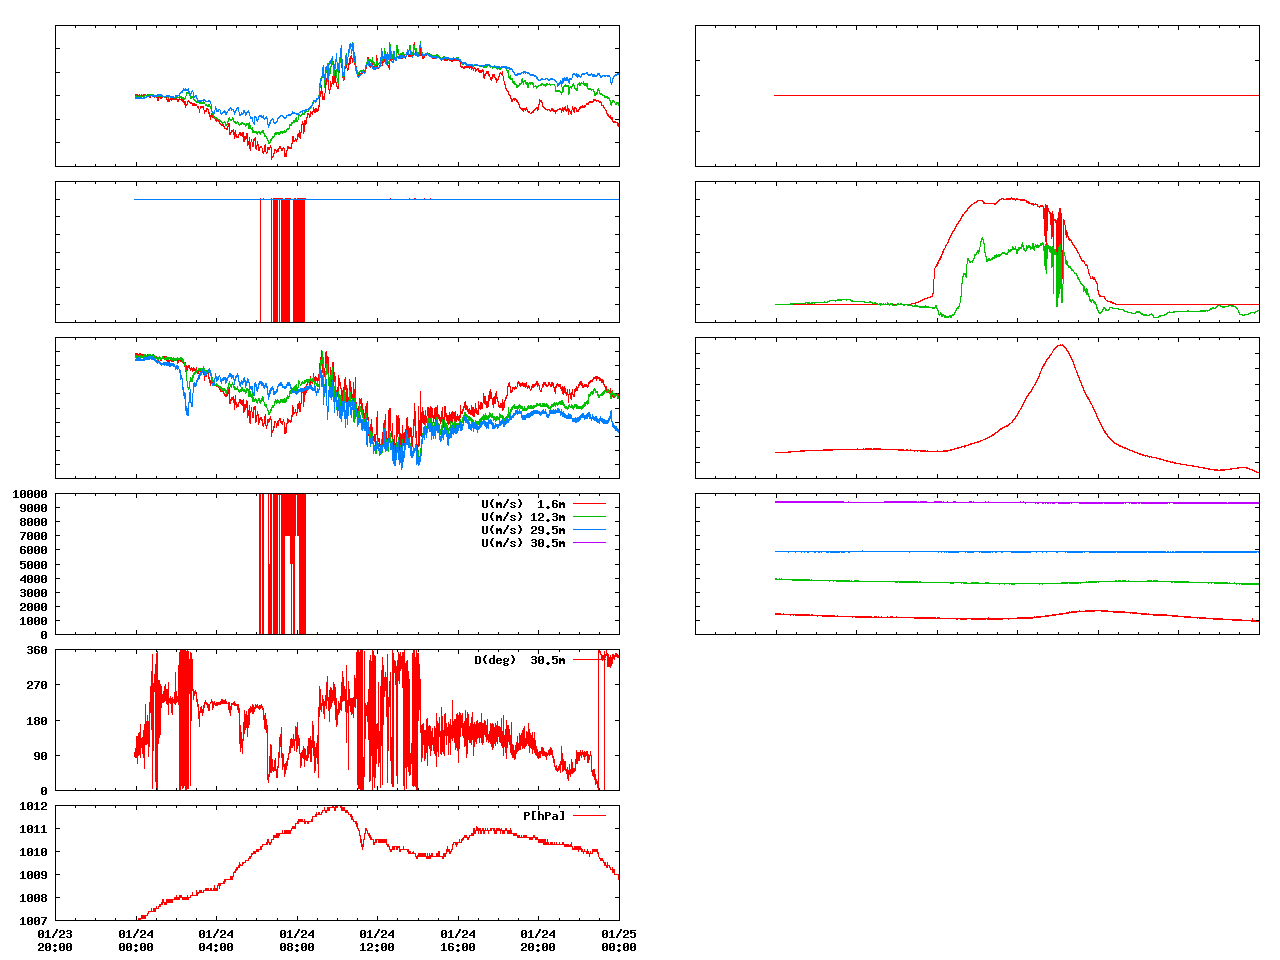
Task: Click the "U(m/s) 29.5m" legend label
Action: [x=523, y=530]
